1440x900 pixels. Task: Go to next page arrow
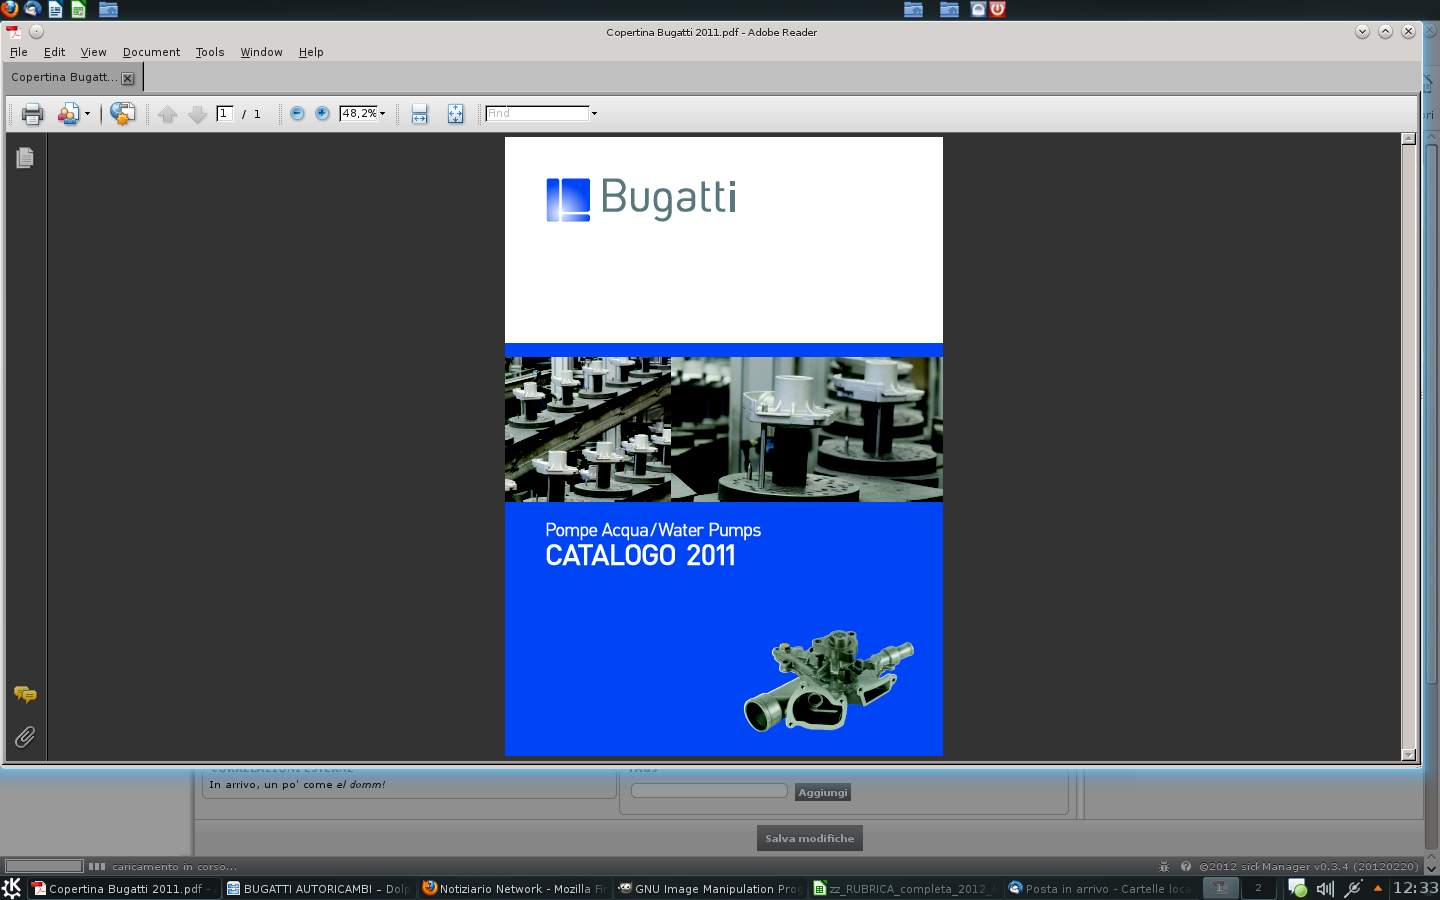[x=197, y=114]
